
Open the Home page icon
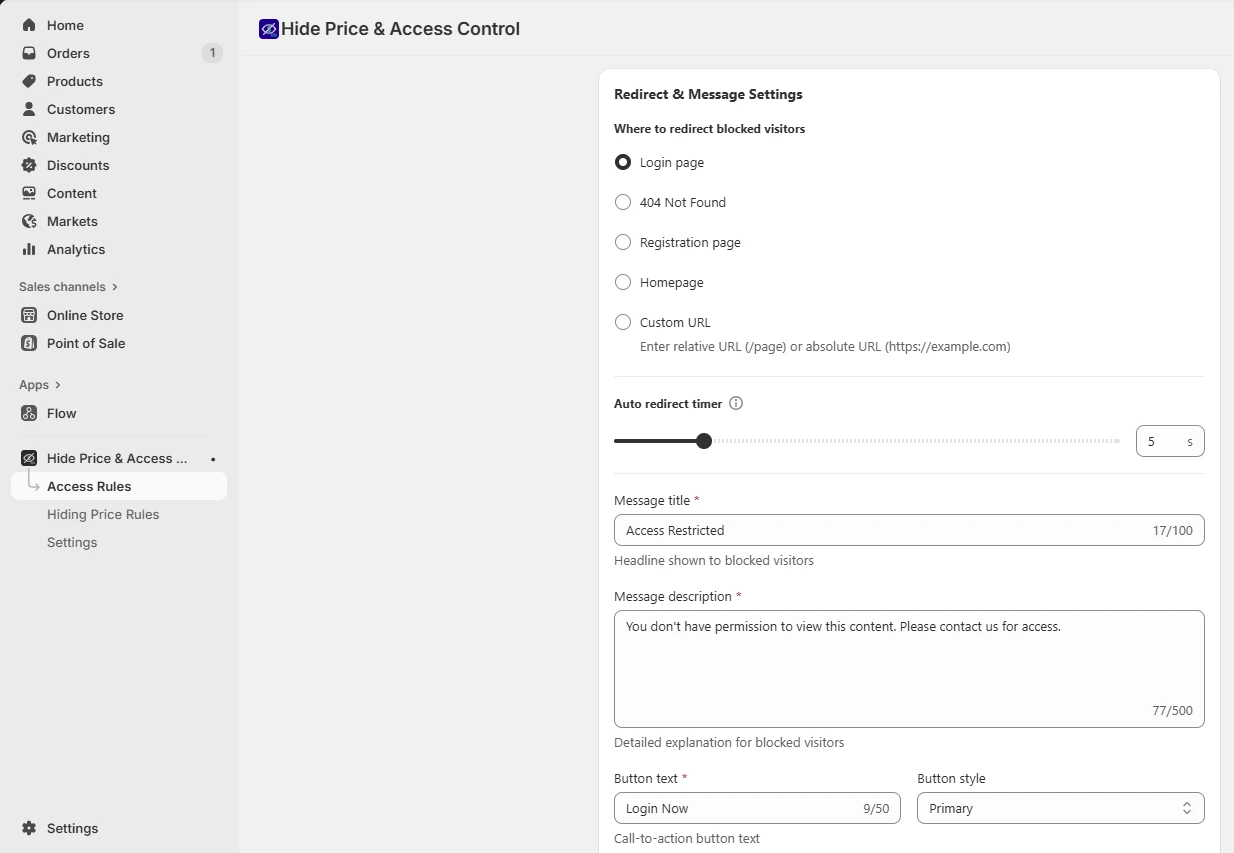(29, 24)
